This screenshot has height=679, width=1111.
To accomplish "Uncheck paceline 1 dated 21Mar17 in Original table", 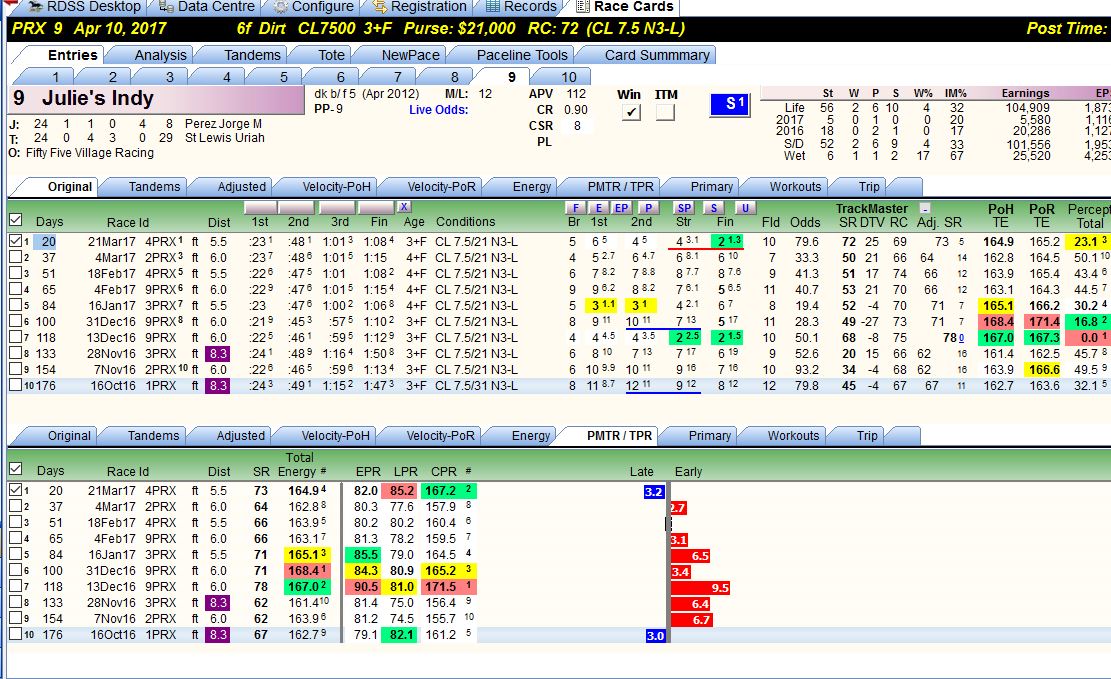I will (x=16, y=241).
